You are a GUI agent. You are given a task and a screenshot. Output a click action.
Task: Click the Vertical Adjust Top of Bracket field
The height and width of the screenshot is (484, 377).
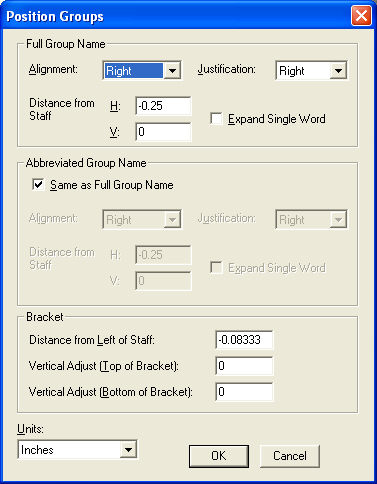[x=244, y=366]
